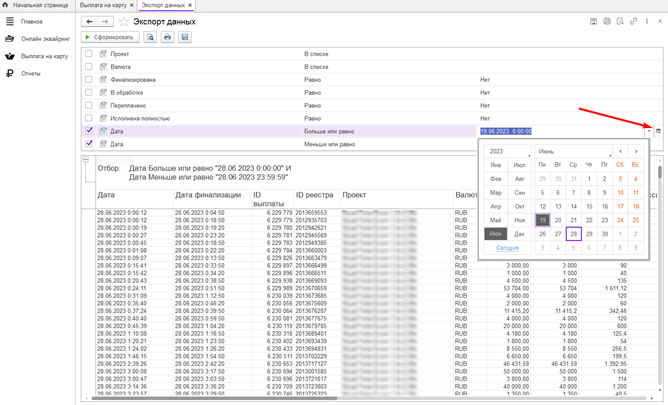Uncheck the first Дата filter checkbox
This screenshot has width=668, height=405.
pyautogui.click(x=89, y=131)
